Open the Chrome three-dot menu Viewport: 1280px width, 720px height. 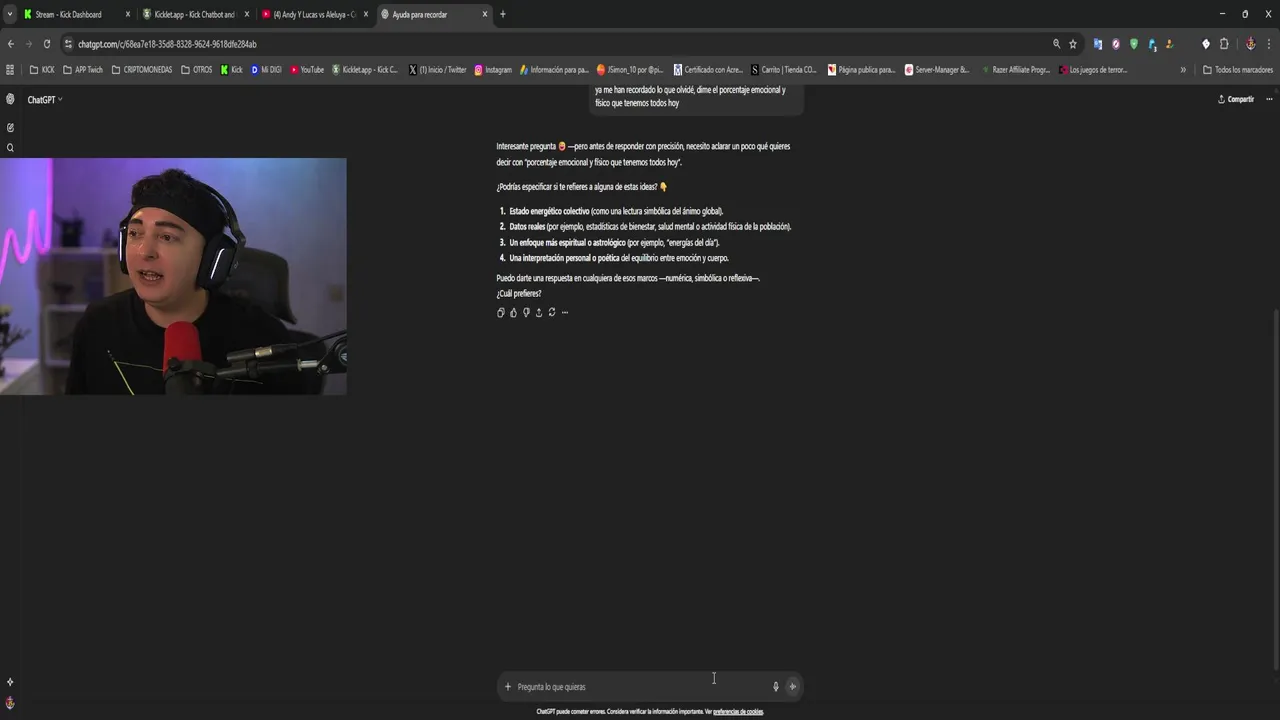tap(1269, 44)
